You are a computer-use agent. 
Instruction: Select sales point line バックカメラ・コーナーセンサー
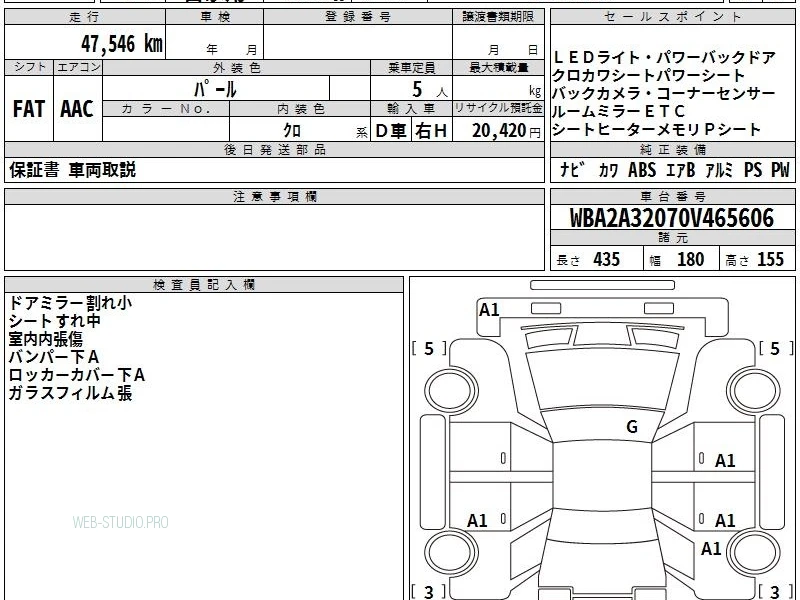pyautogui.click(x=664, y=93)
